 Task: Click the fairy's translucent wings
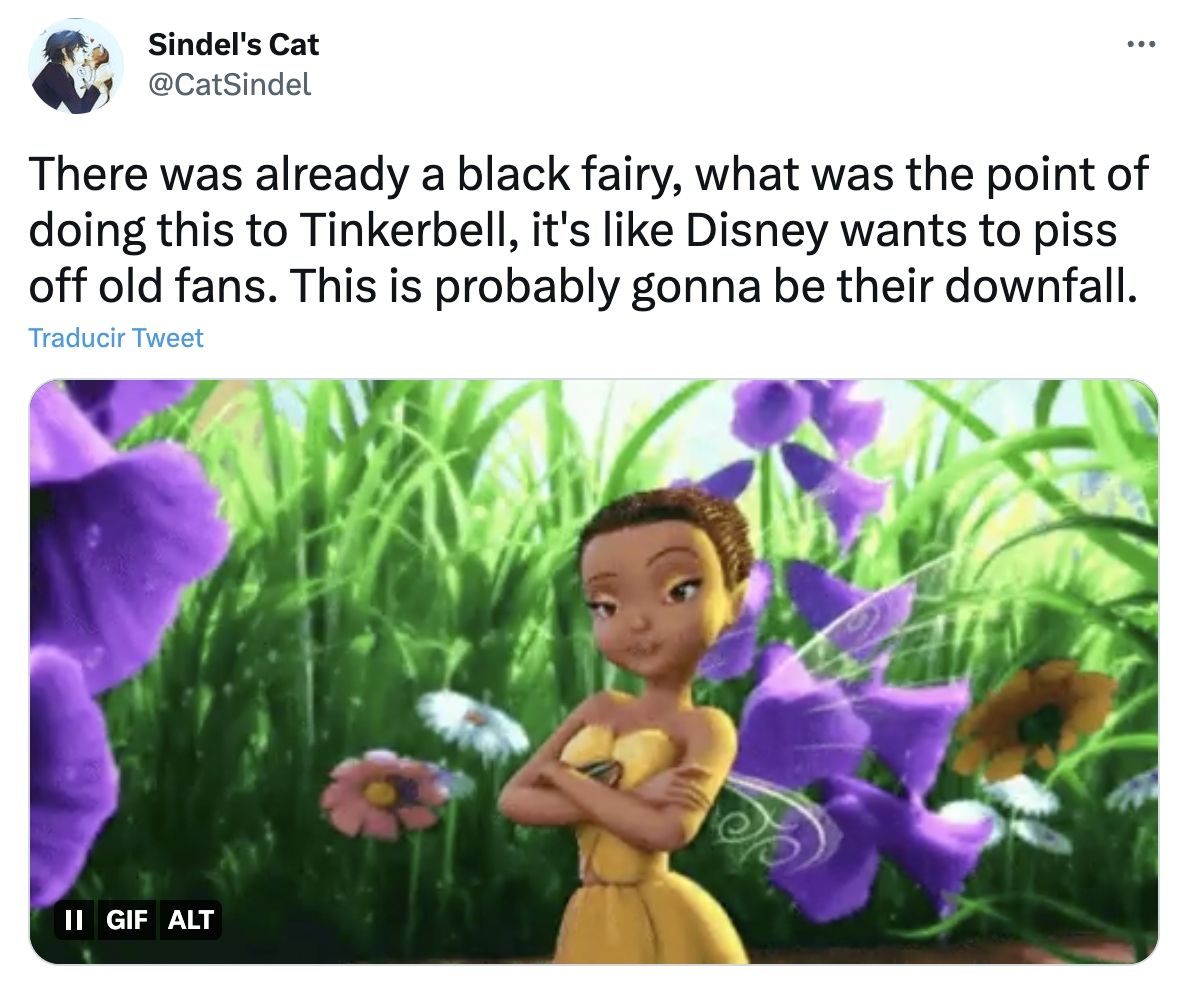click(800, 810)
